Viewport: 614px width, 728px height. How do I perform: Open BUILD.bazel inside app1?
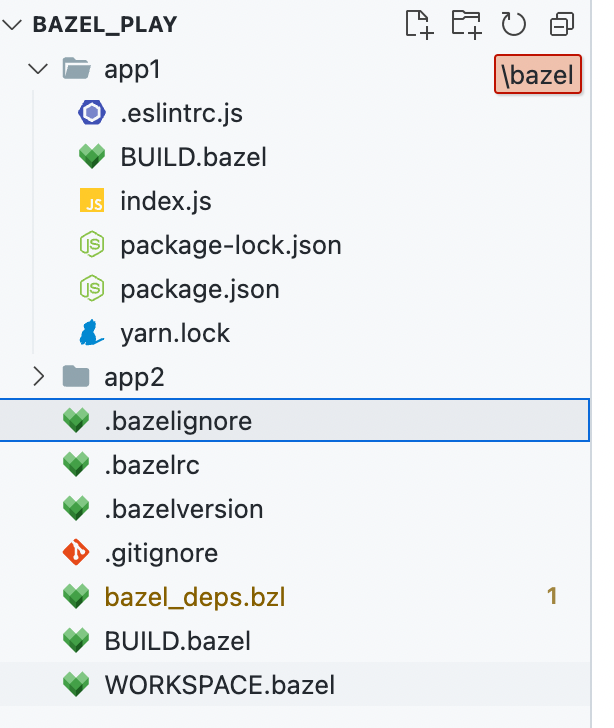pyautogui.click(x=193, y=157)
